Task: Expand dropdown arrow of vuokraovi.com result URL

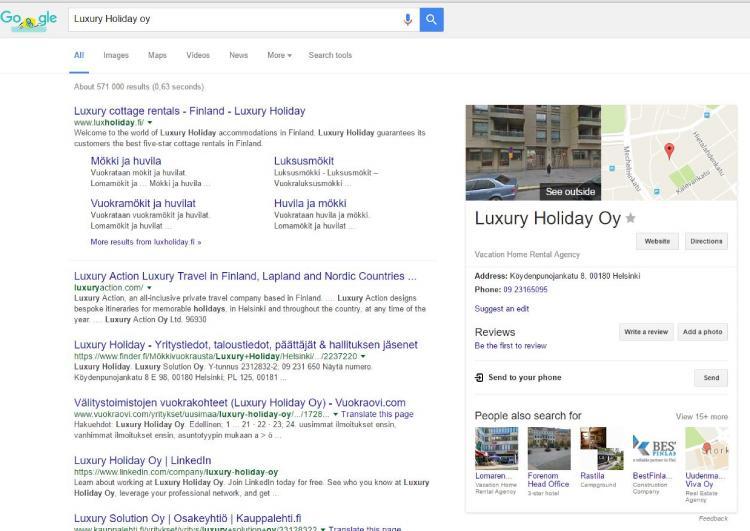Action: pos(335,414)
